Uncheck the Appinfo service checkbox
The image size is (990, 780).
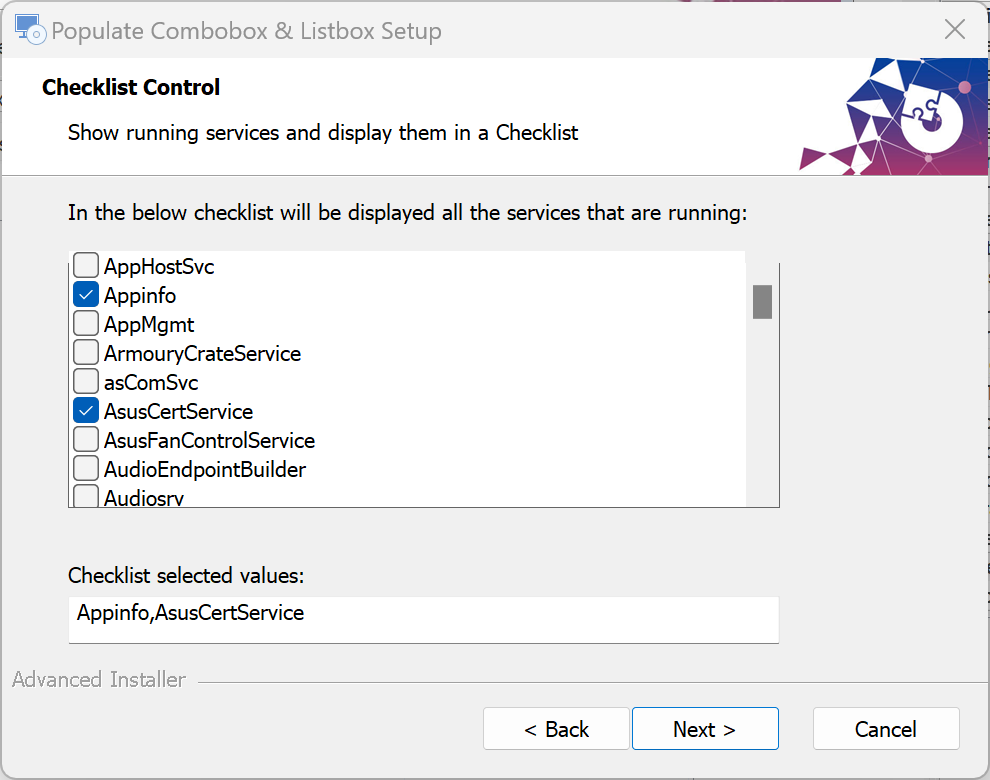click(x=86, y=295)
